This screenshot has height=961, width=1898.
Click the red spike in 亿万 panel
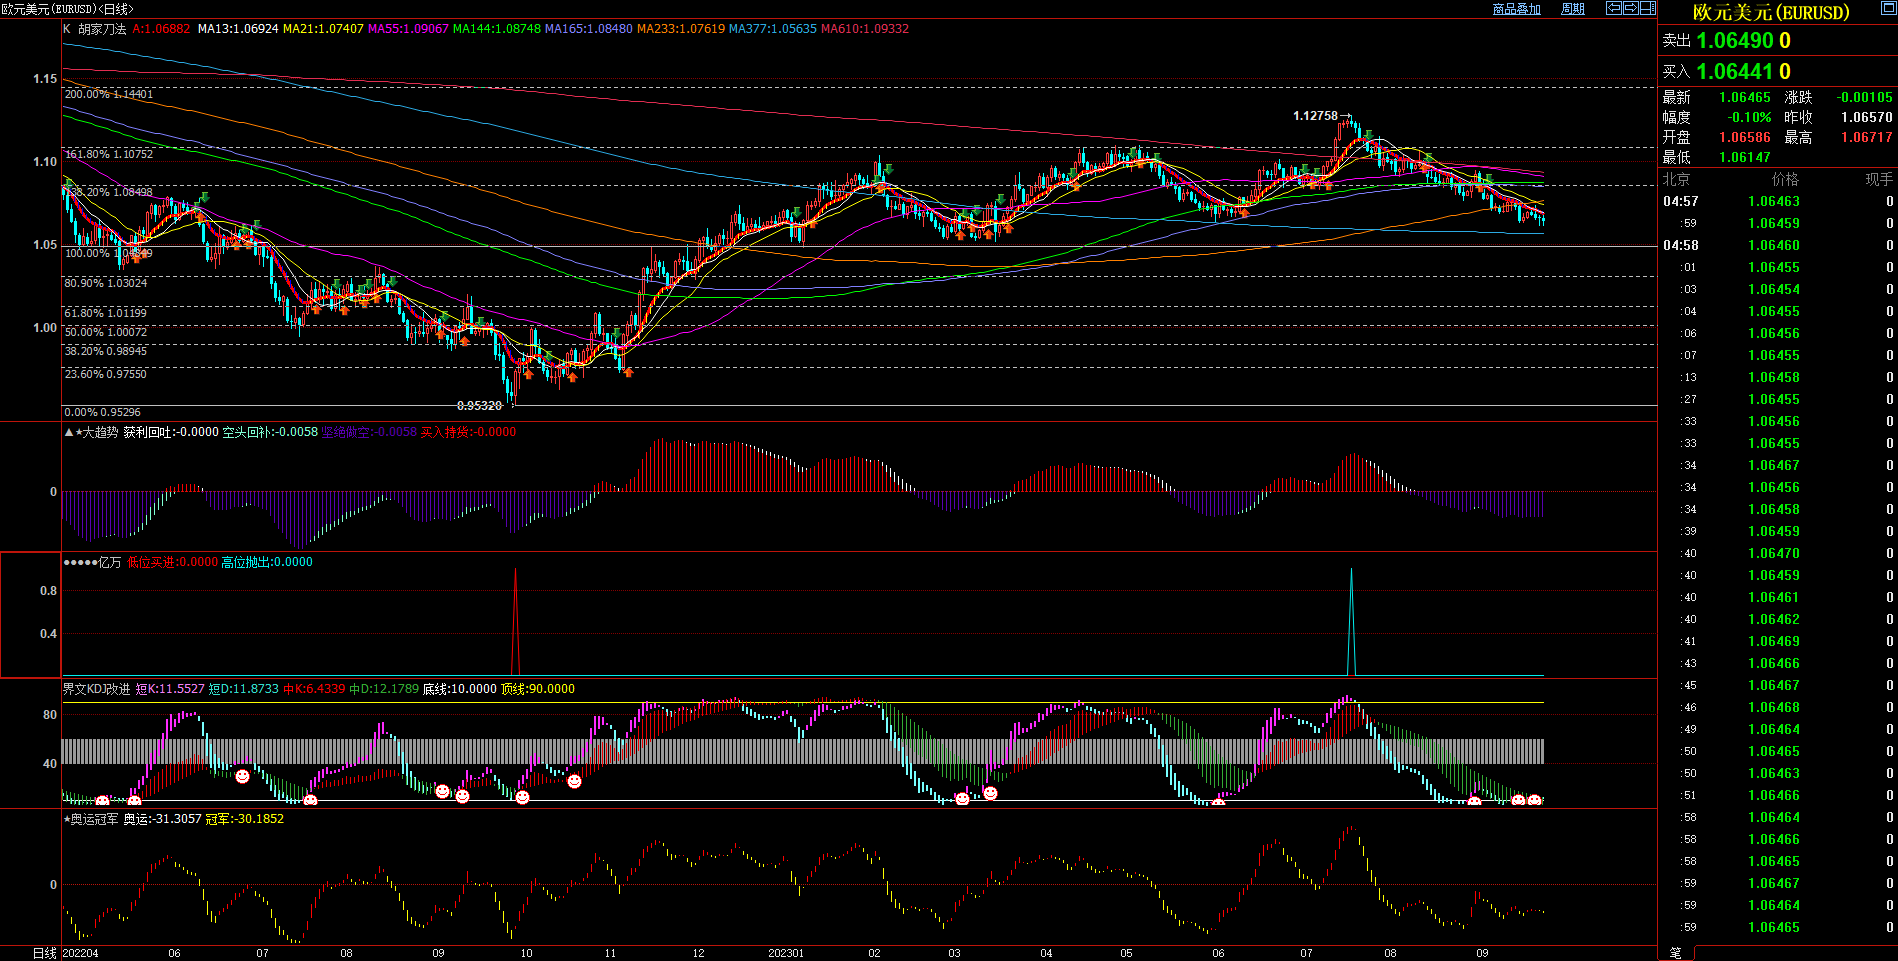pyautogui.click(x=515, y=620)
